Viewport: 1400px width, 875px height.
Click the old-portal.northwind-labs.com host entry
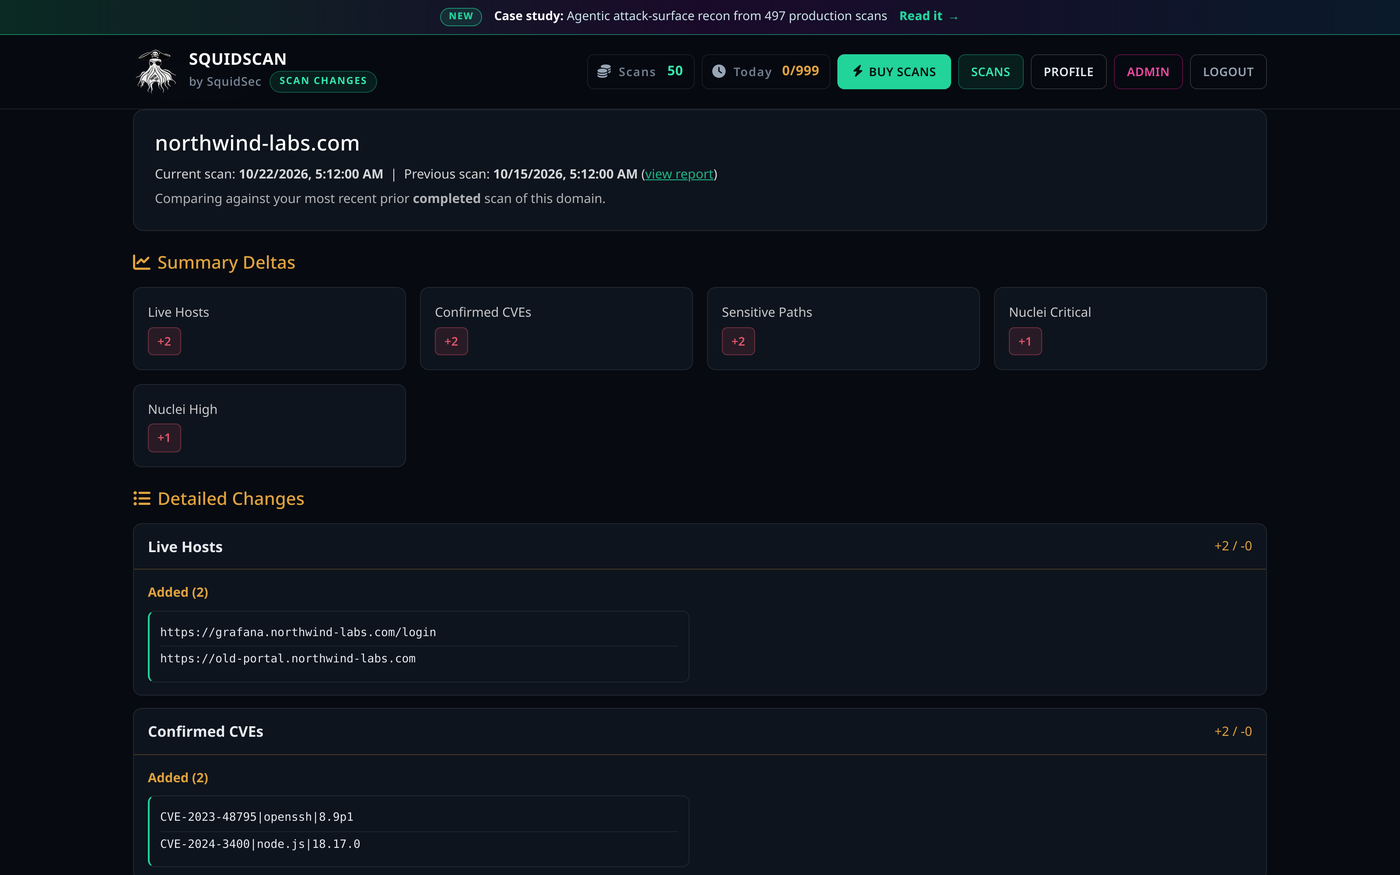(288, 659)
